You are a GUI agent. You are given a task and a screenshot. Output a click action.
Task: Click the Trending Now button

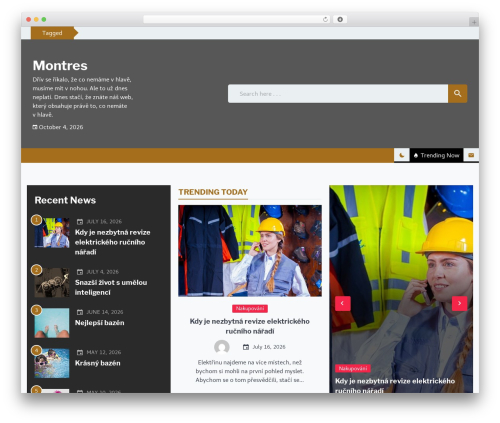point(436,155)
